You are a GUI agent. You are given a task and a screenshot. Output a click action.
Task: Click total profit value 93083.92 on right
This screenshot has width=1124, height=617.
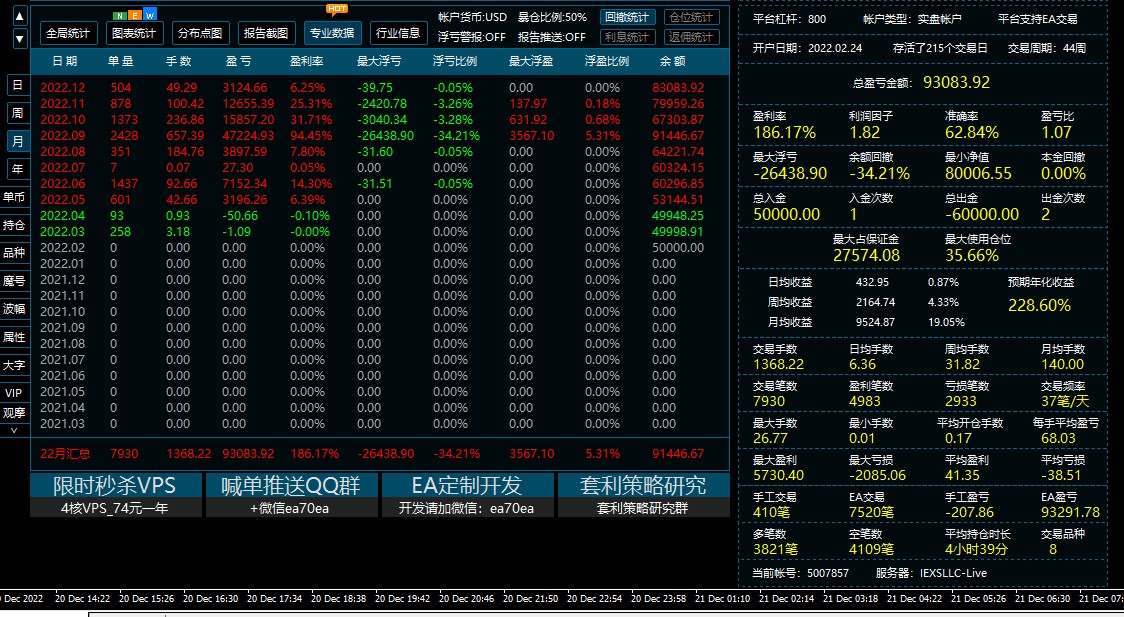click(x=956, y=82)
